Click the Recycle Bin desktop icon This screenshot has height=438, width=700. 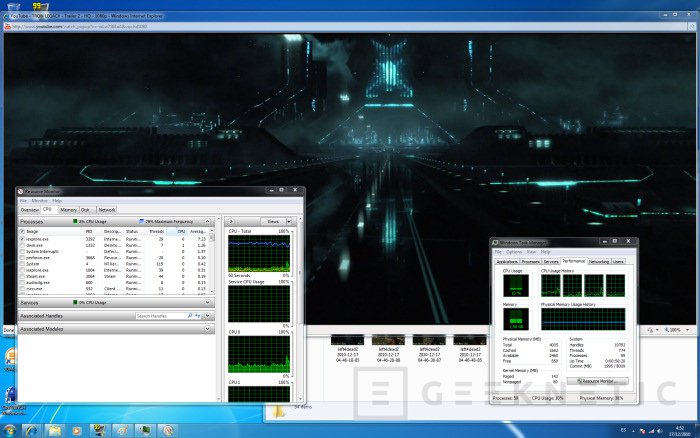click(14, 6)
